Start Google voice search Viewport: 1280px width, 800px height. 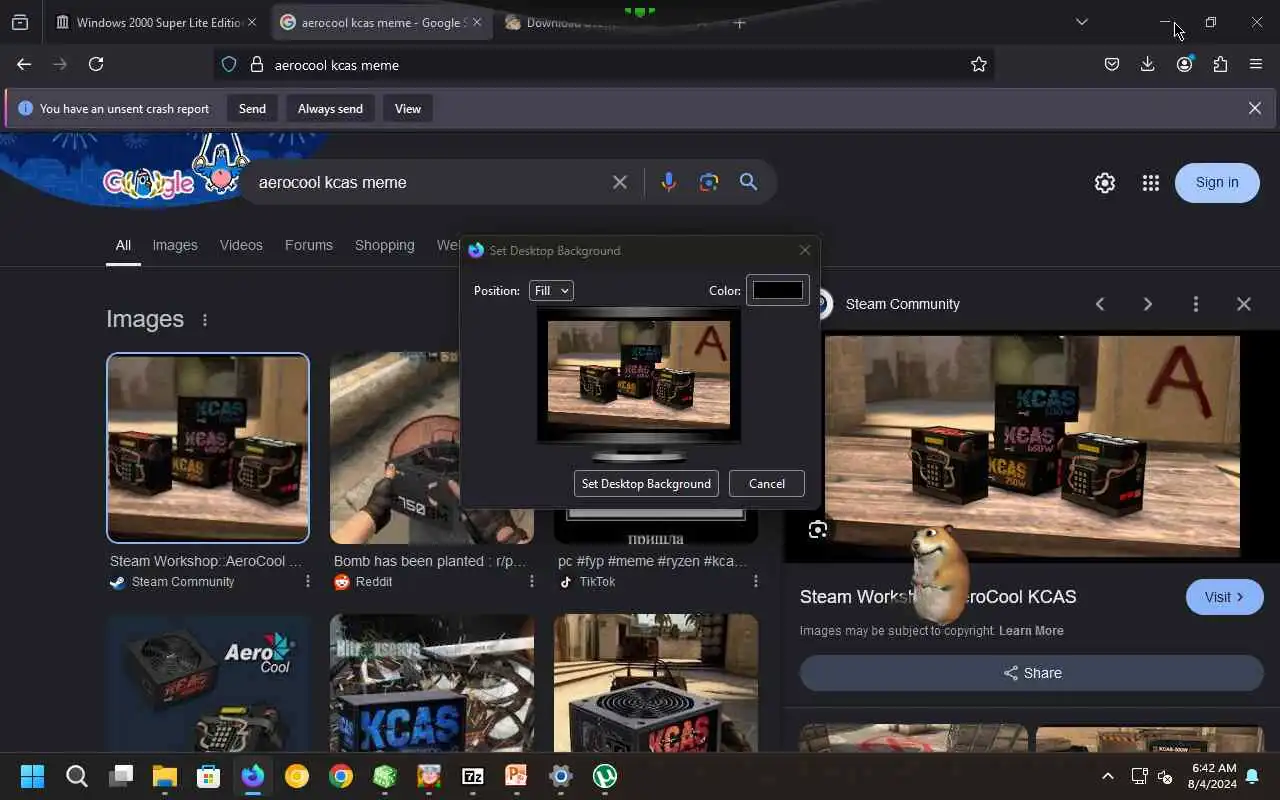pos(669,182)
